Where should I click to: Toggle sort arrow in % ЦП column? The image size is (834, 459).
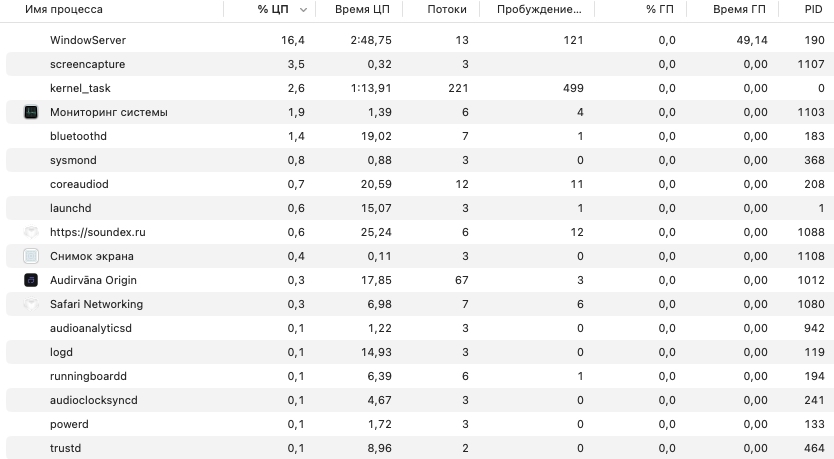point(303,10)
